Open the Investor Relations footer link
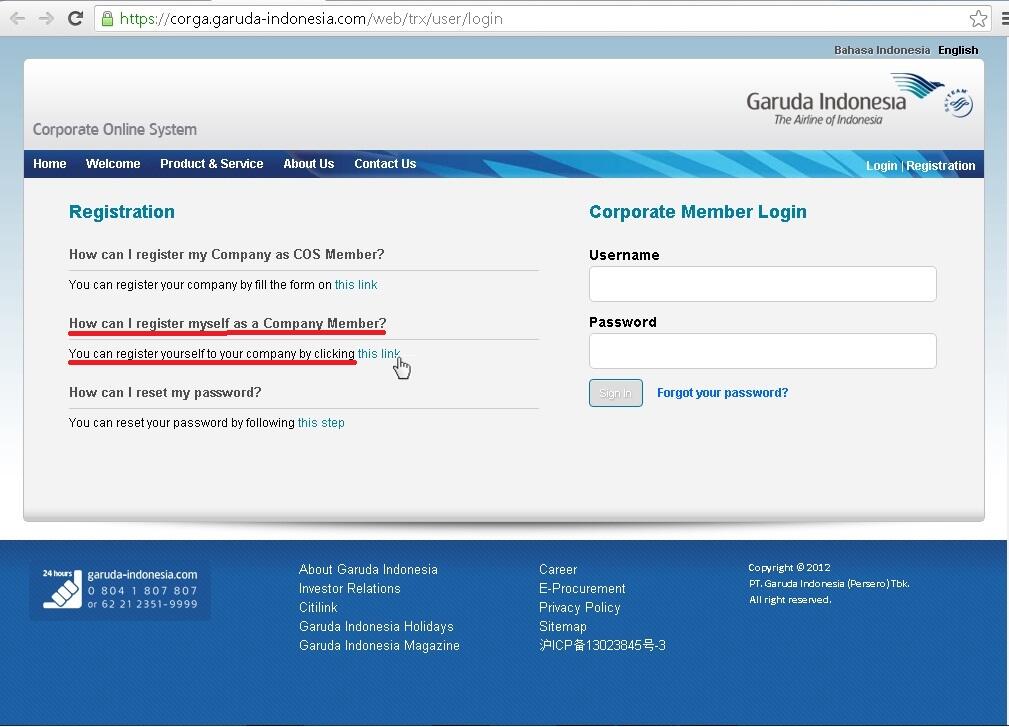Image resolution: width=1009 pixels, height=727 pixels. tap(349, 589)
